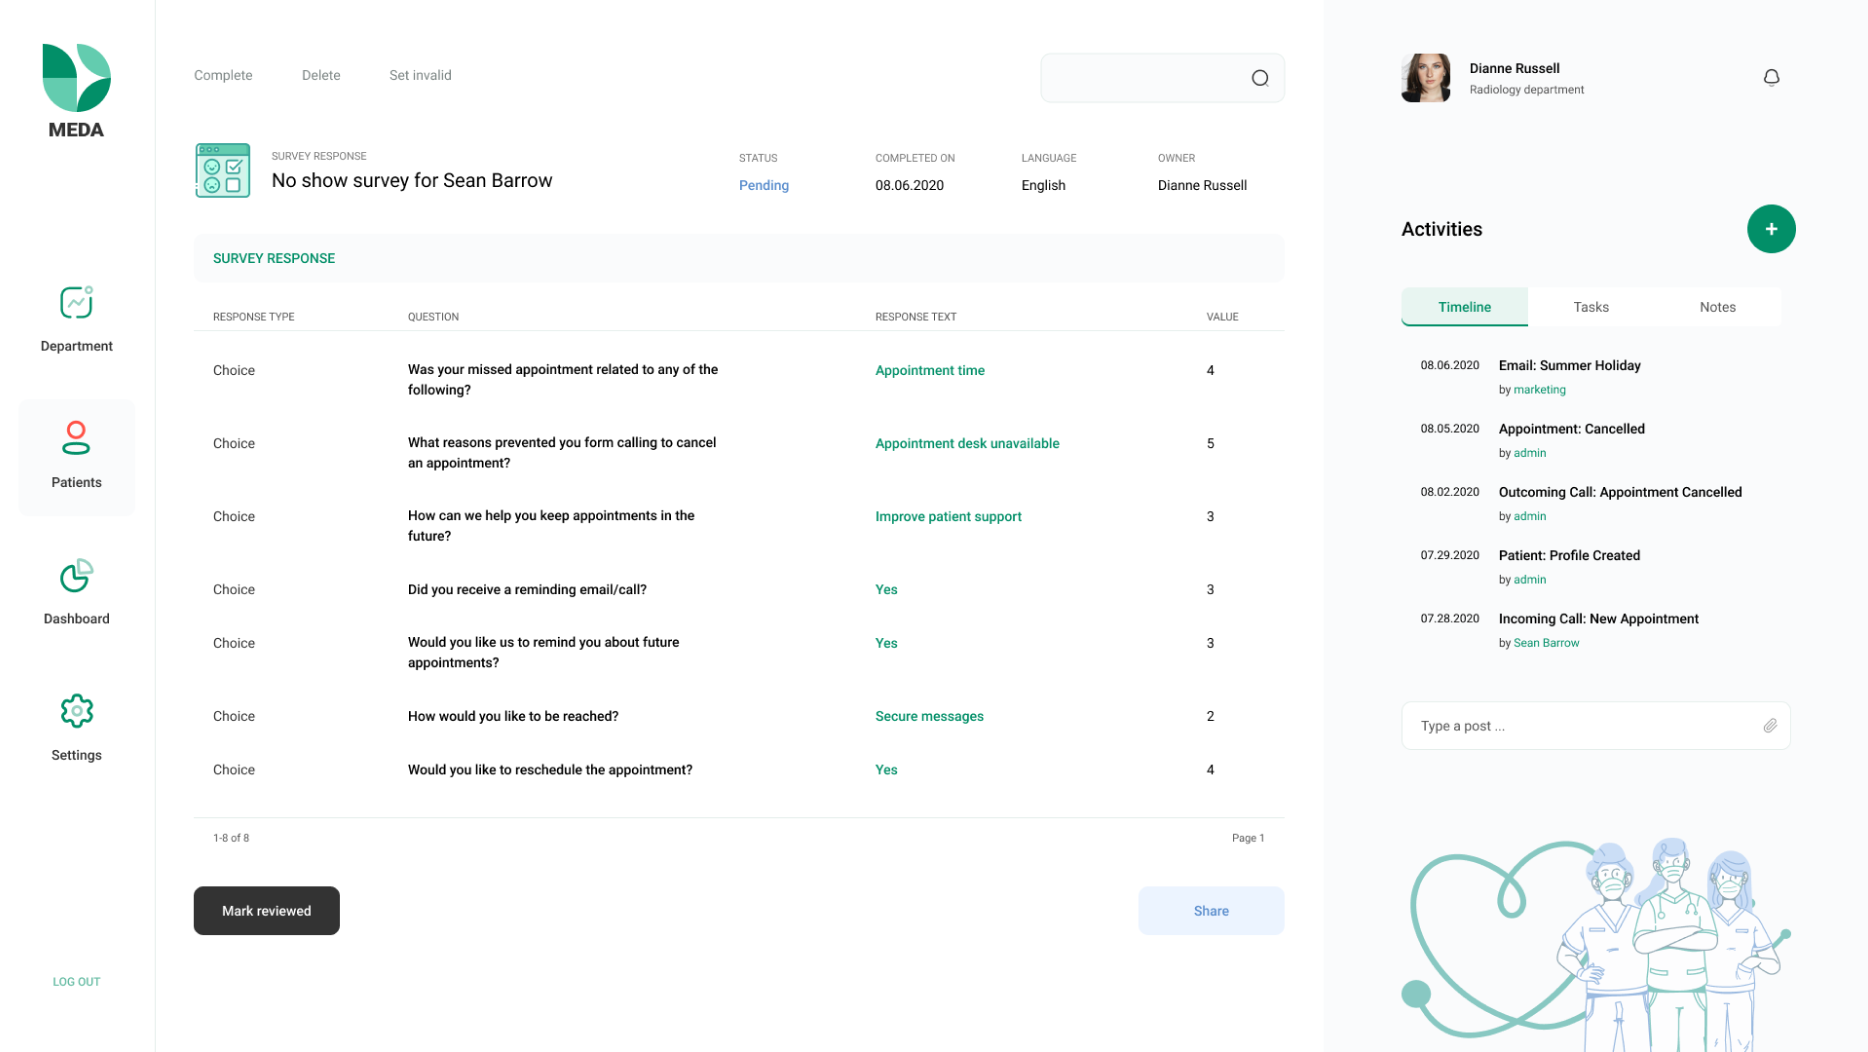
Task: Select the Delete action
Action: tap(321, 75)
